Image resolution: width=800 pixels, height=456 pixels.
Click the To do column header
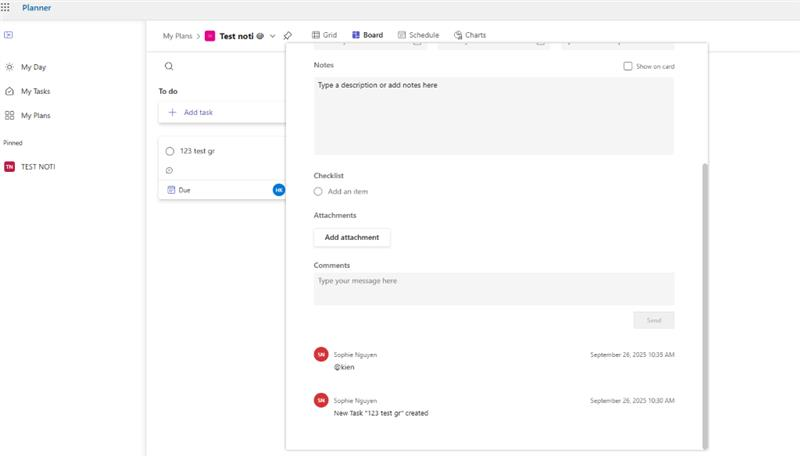[168, 91]
